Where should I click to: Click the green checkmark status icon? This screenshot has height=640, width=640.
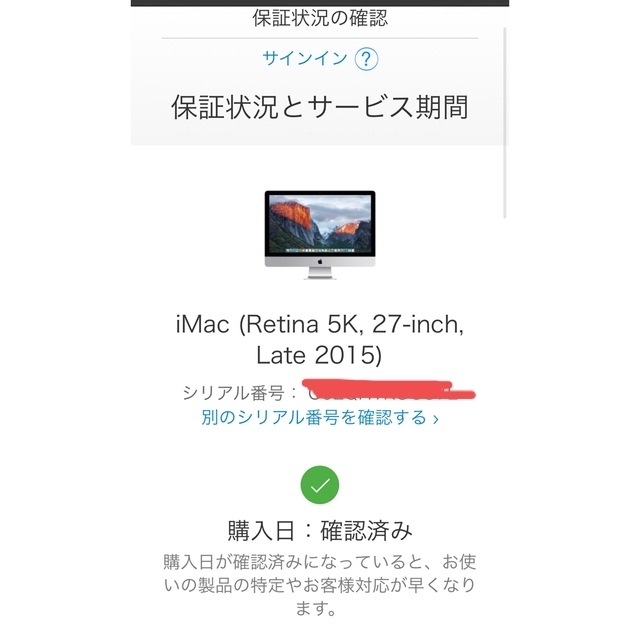tap(320, 485)
